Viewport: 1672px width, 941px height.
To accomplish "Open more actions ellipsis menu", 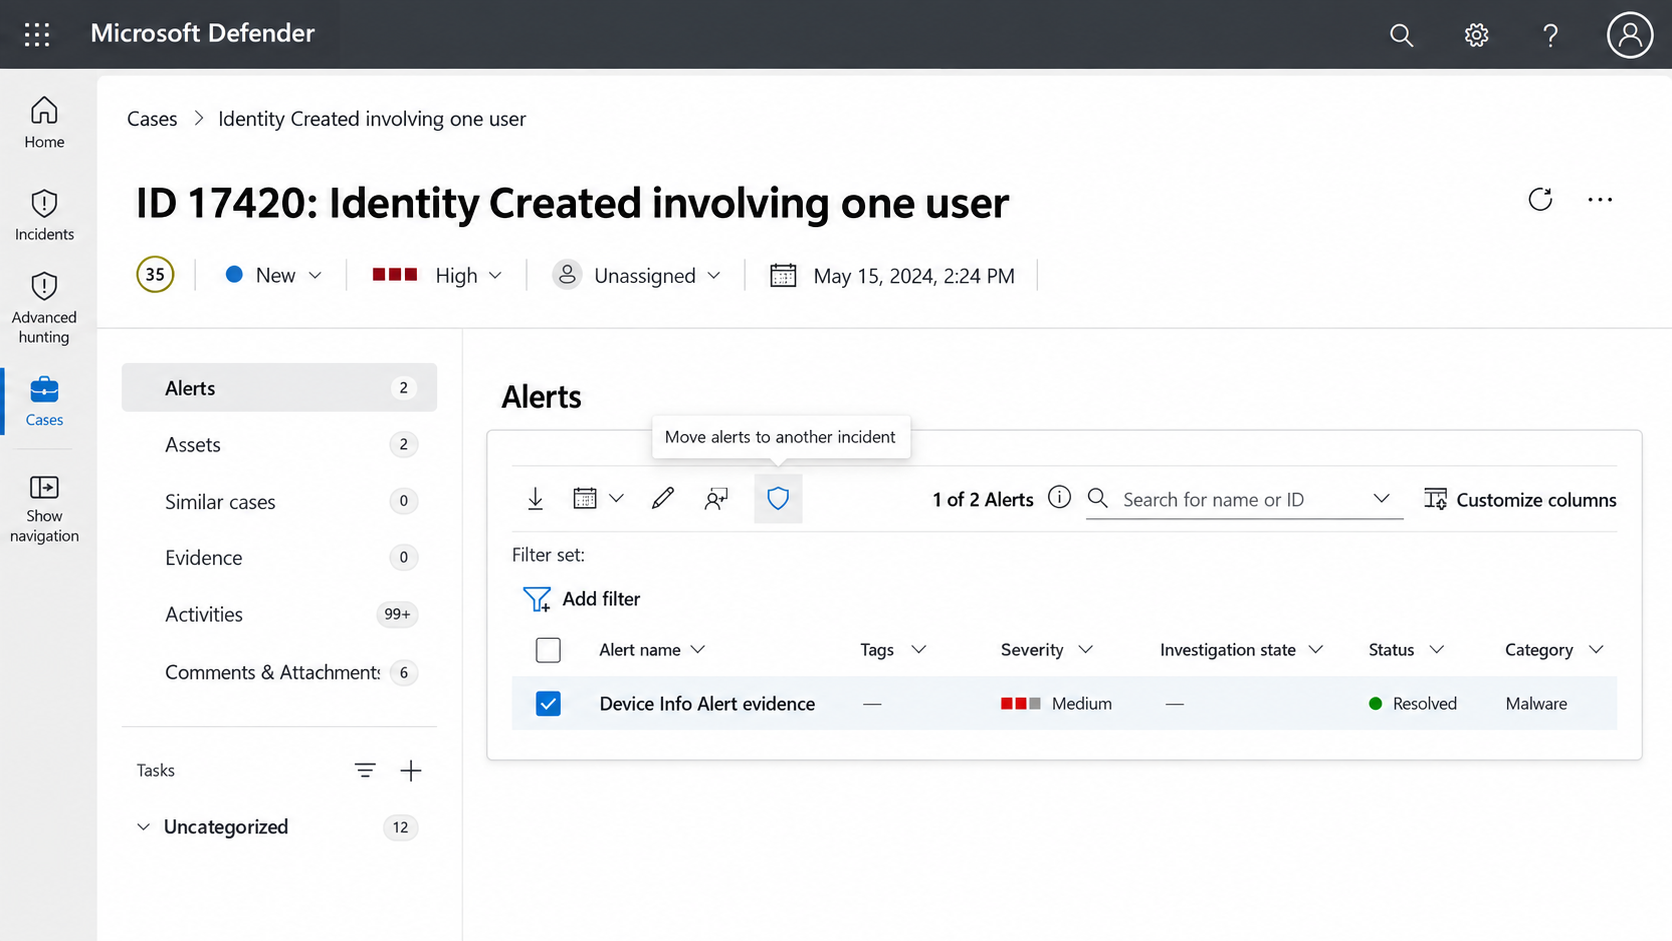I will (1600, 199).
